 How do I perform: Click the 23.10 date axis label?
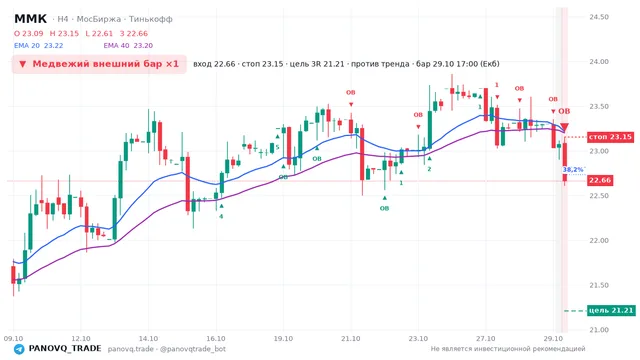tap(418, 339)
